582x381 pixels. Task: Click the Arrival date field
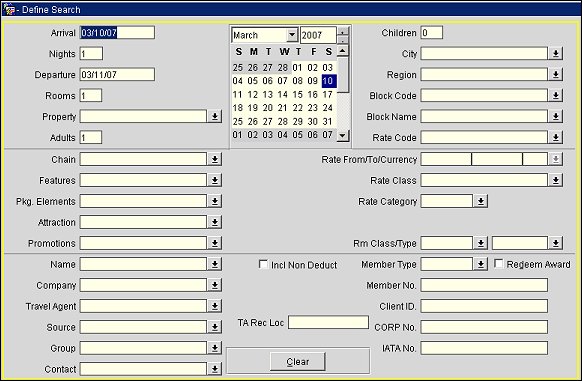tap(117, 33)
